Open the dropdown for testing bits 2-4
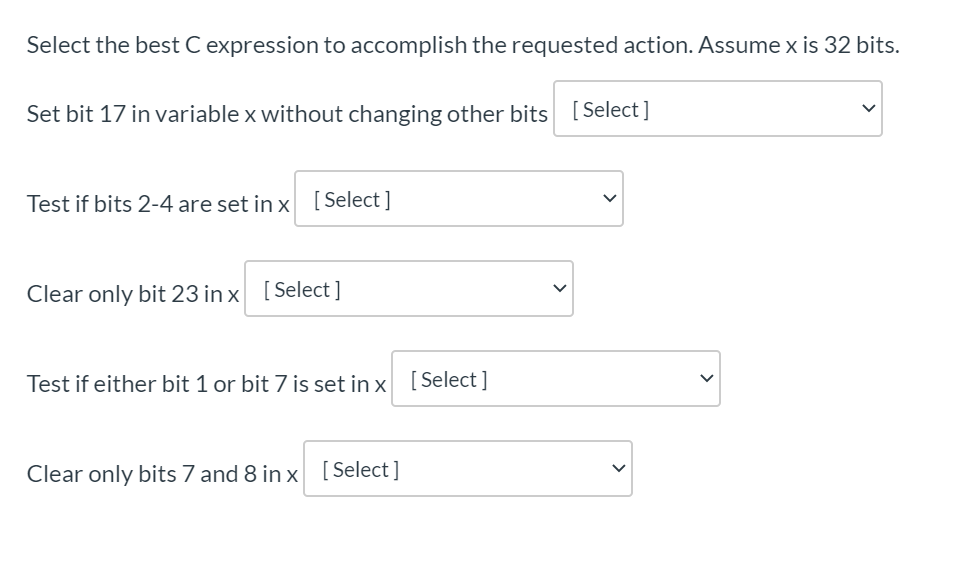 (459, 199)
